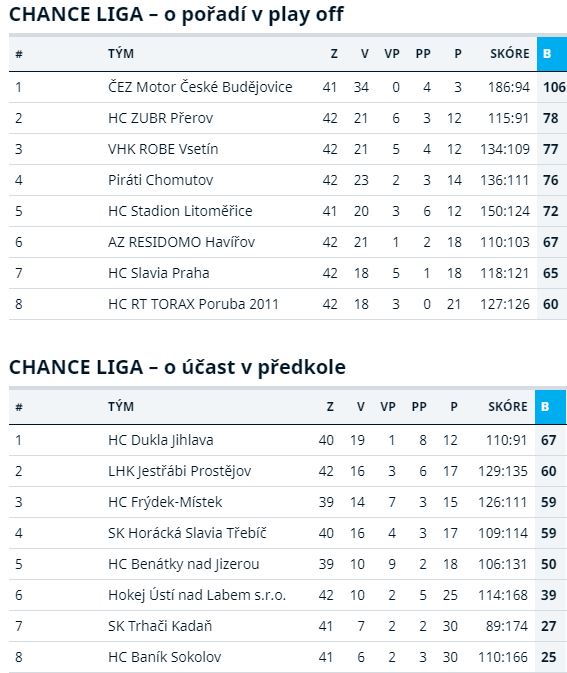Click the blue B header in play off table
Viewport: 567px width, 673px height.
click(552, 54)
